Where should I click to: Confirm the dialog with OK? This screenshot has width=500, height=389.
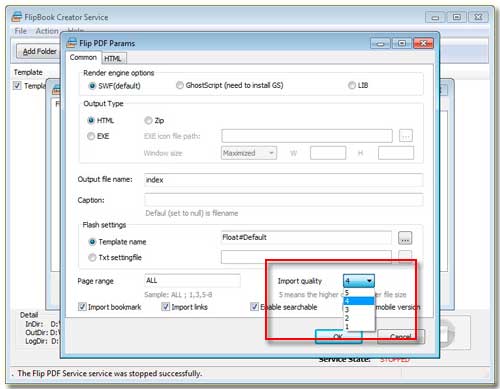338,337
